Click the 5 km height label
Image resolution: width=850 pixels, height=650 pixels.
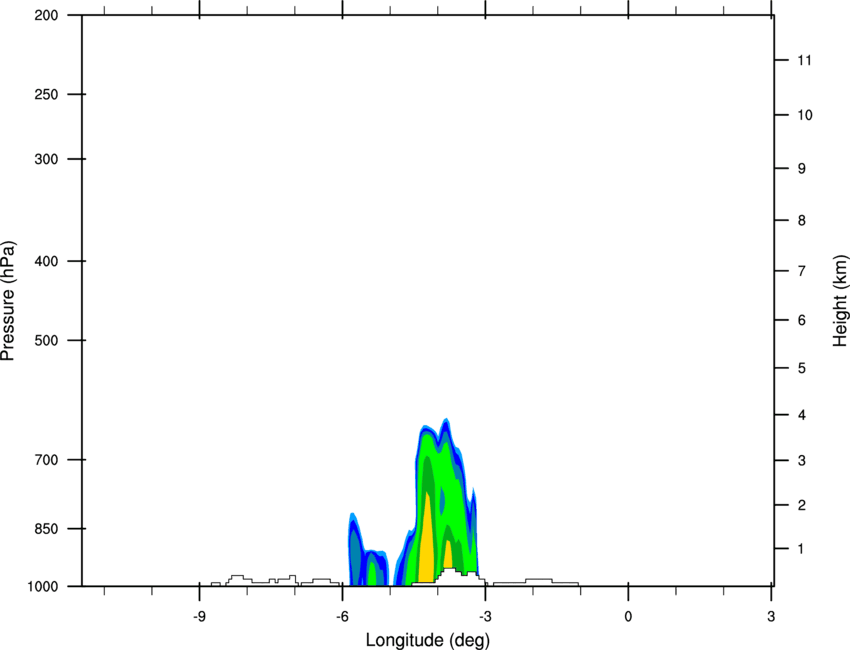pos(802,368)
